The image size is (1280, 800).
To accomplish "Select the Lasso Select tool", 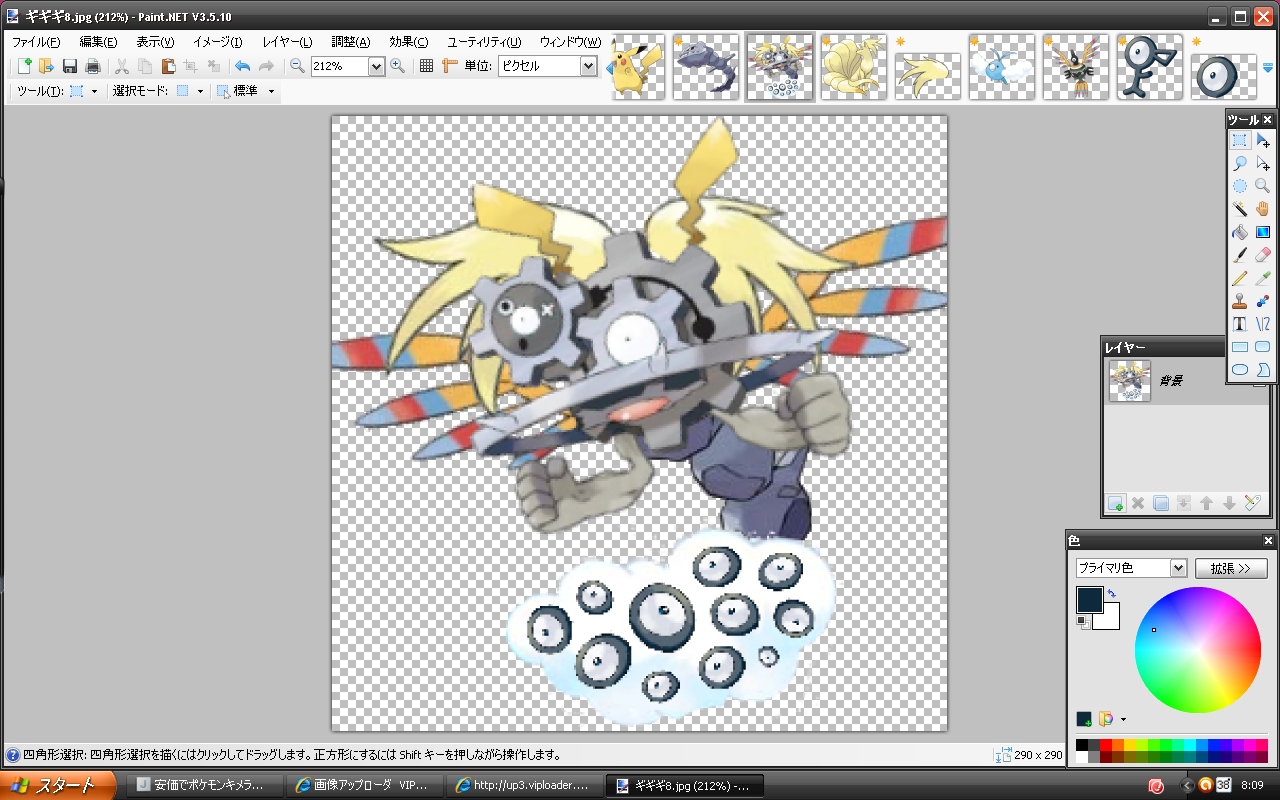I will coord(1240,163).
